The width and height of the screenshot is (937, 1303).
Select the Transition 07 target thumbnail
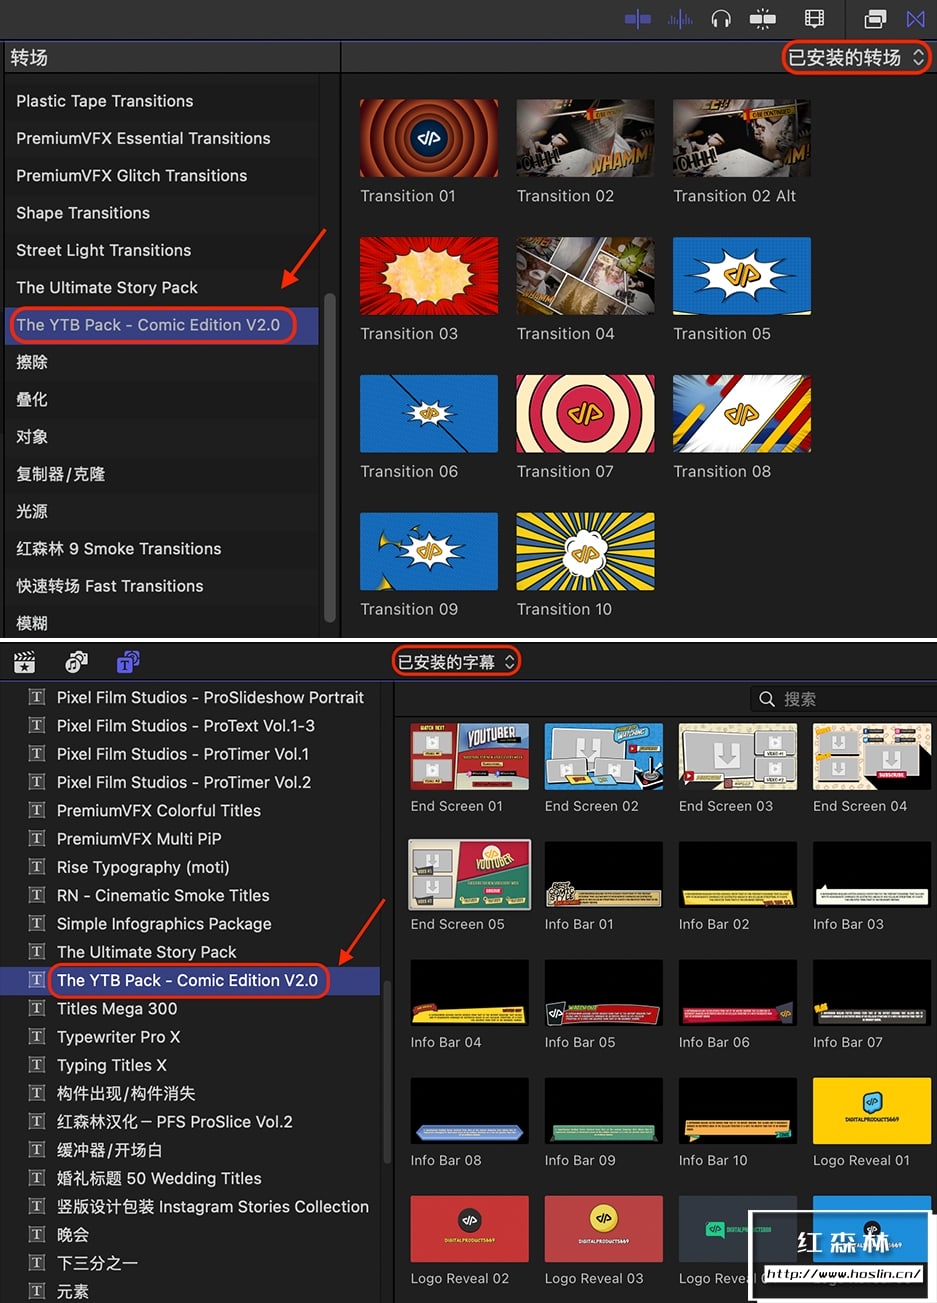pyautogui.click(x=585, y=414)
